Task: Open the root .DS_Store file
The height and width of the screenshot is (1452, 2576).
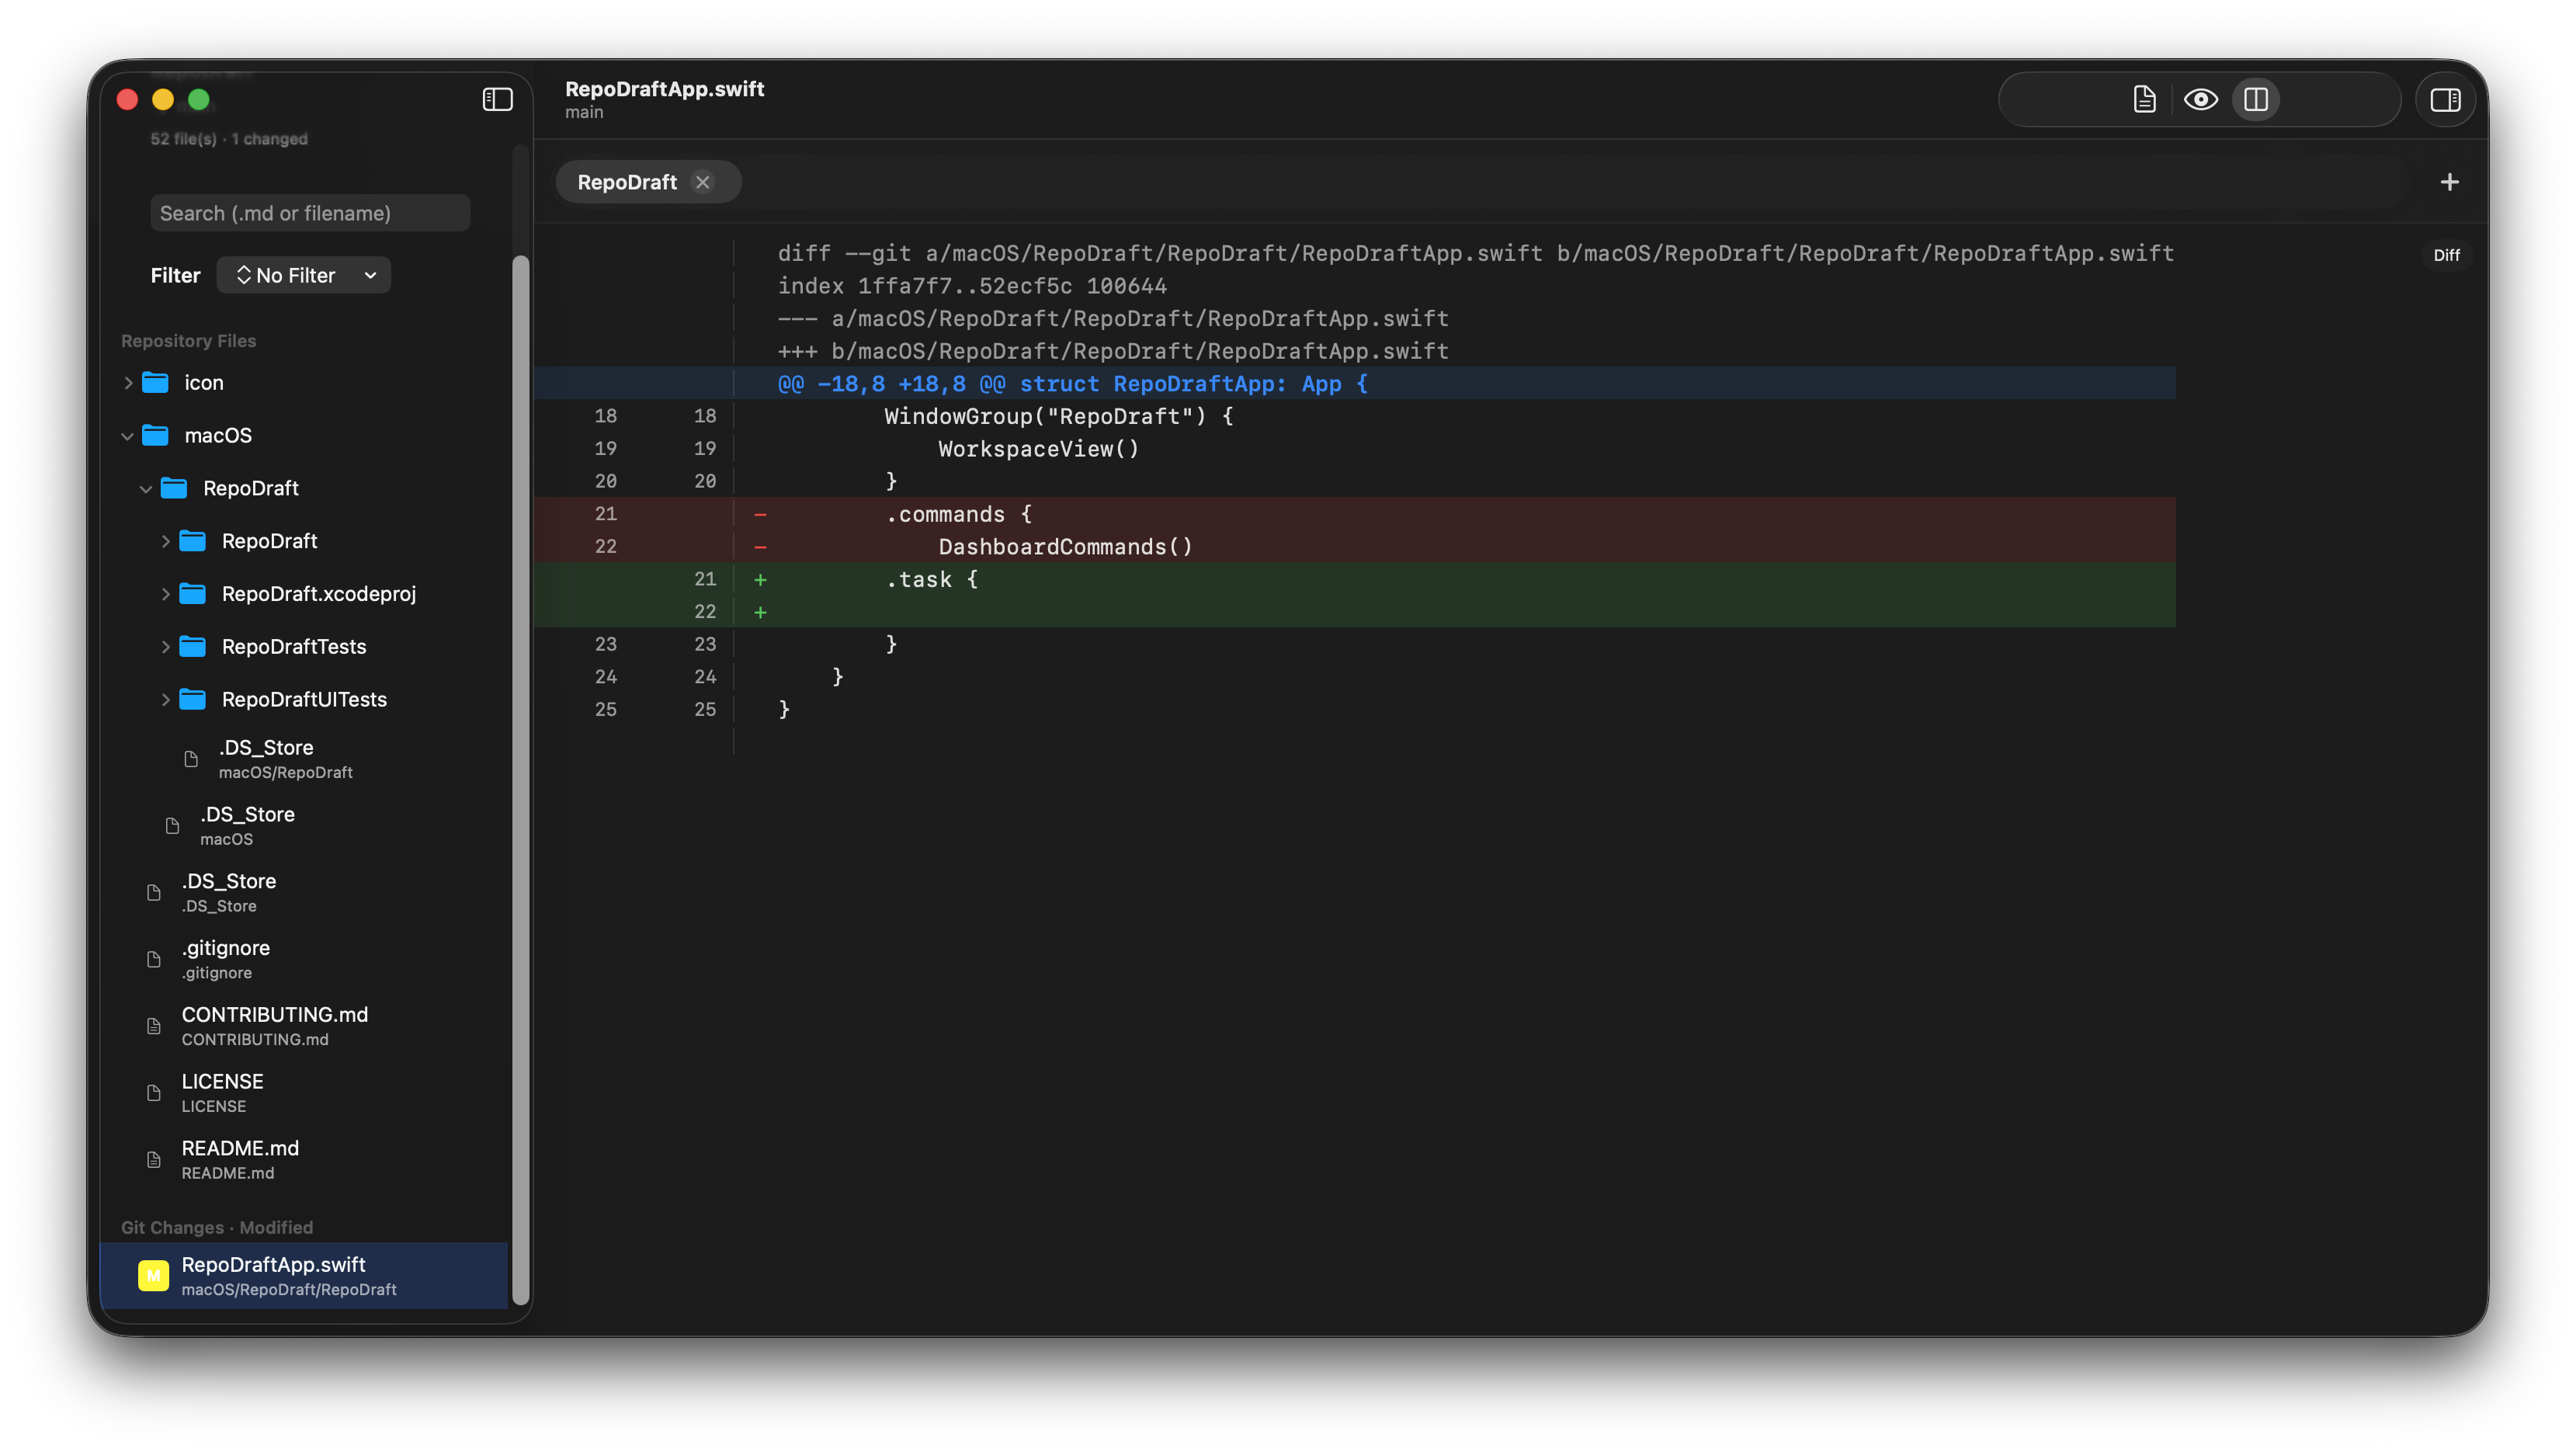Action: pos(304,893)
